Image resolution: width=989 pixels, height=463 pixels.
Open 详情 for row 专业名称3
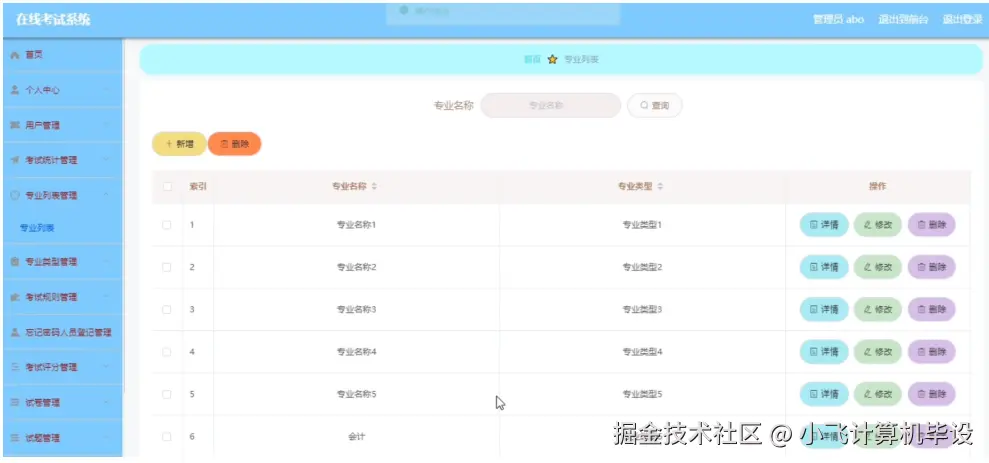[824, 309]
